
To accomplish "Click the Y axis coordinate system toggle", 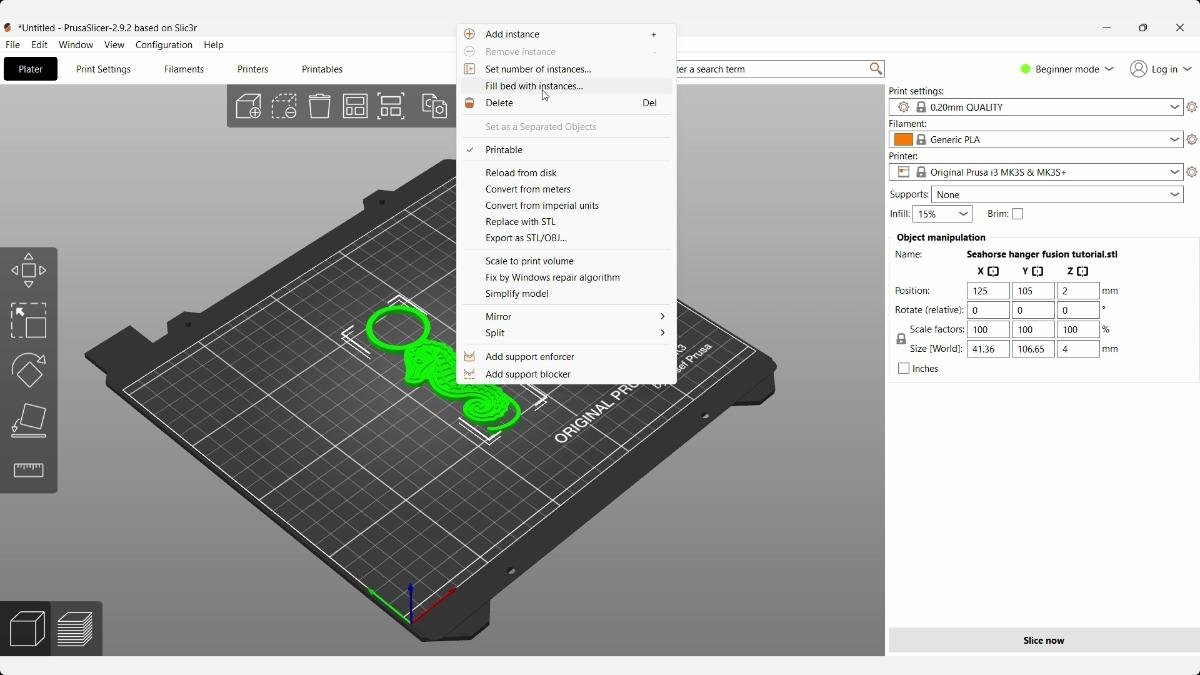I will click(1038, 271).
